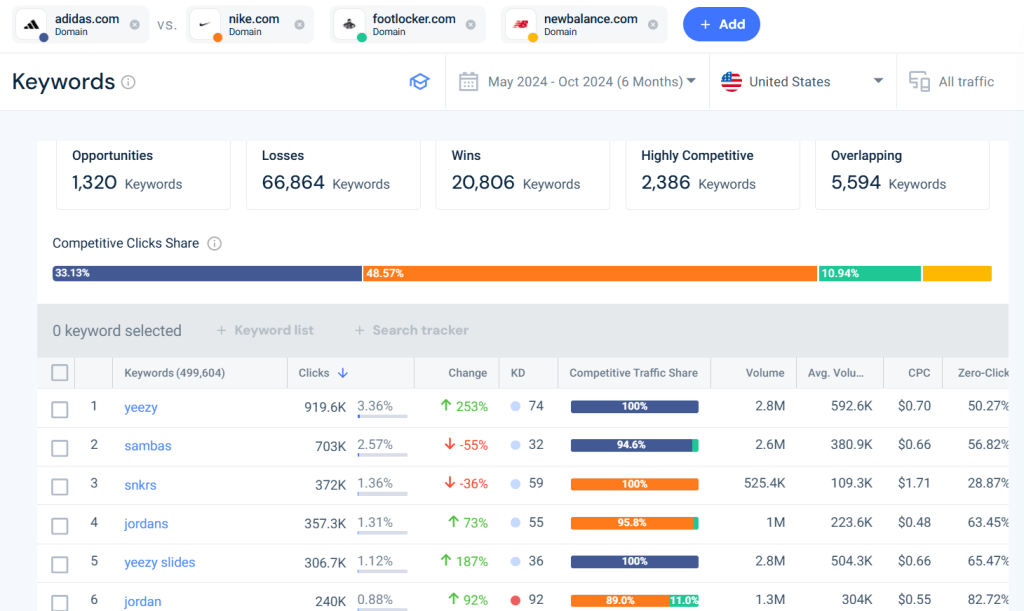Open the jordans keyword link
Viewport: 1024px width, 611px height.
click(146, 524)
